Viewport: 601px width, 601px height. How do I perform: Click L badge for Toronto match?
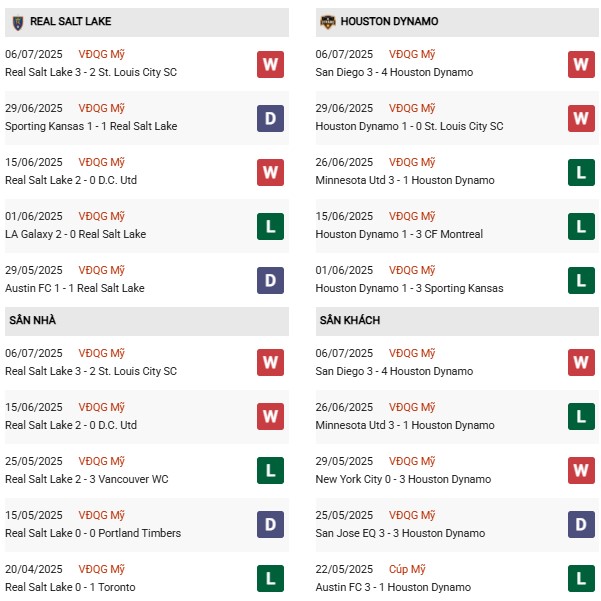(270, 579)
